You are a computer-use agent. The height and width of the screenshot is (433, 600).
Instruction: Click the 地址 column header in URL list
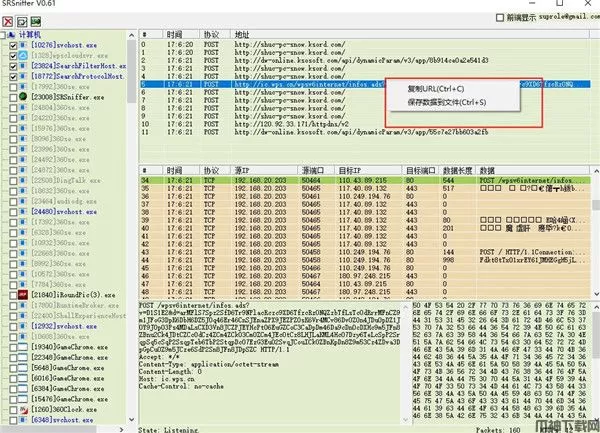tap(242, 32)
